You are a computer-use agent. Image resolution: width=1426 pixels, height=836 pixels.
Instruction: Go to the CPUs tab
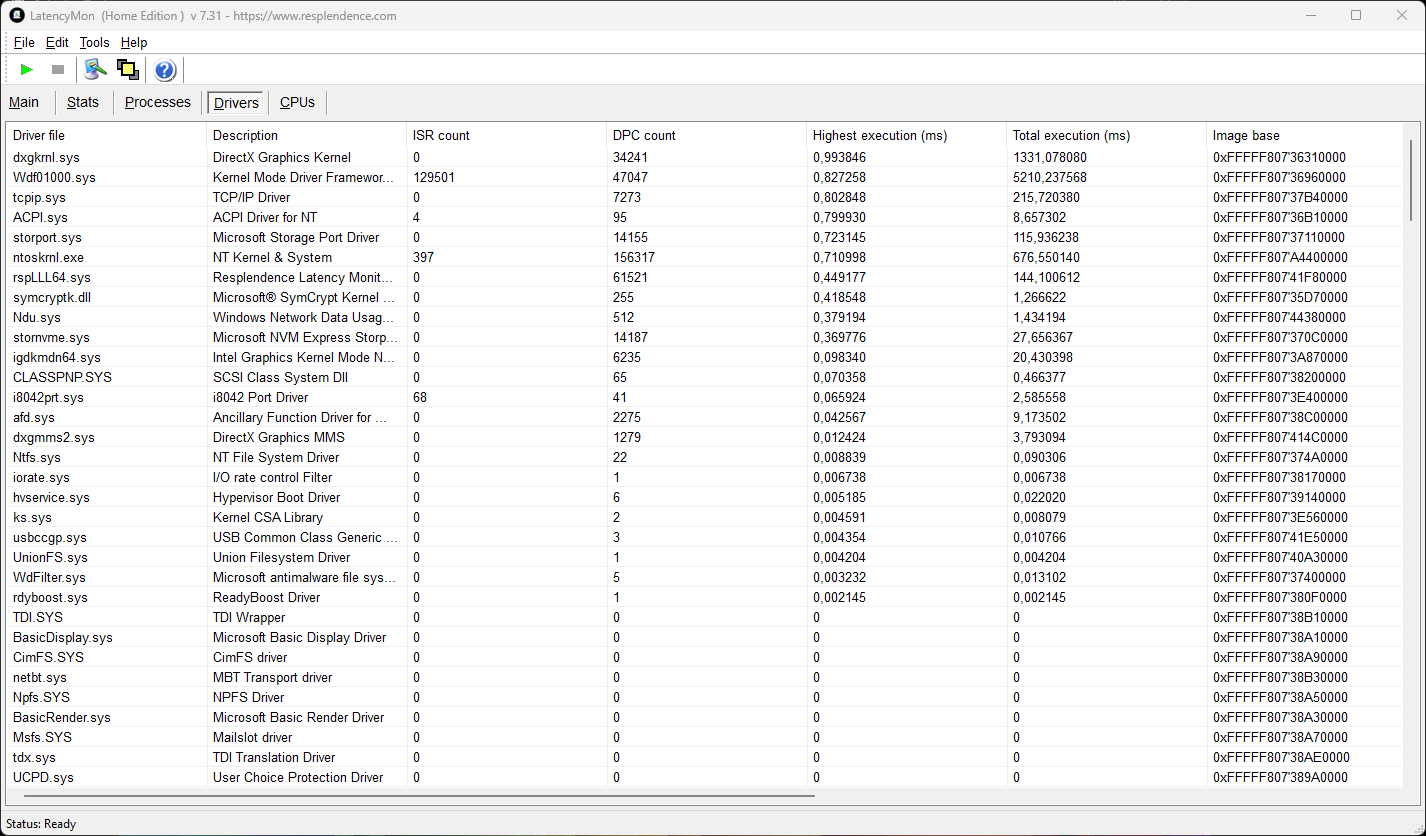pyautogui.click(x=297, y=102)
